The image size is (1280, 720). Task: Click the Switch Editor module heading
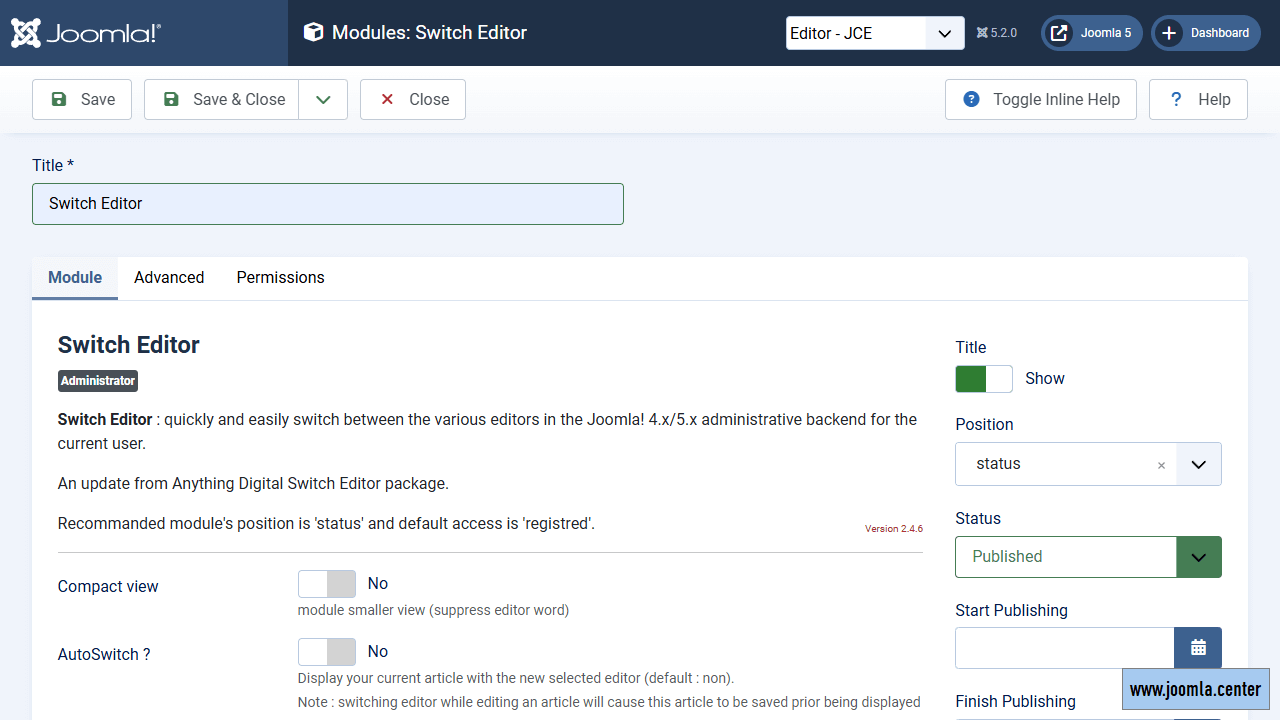pos(129,345)
